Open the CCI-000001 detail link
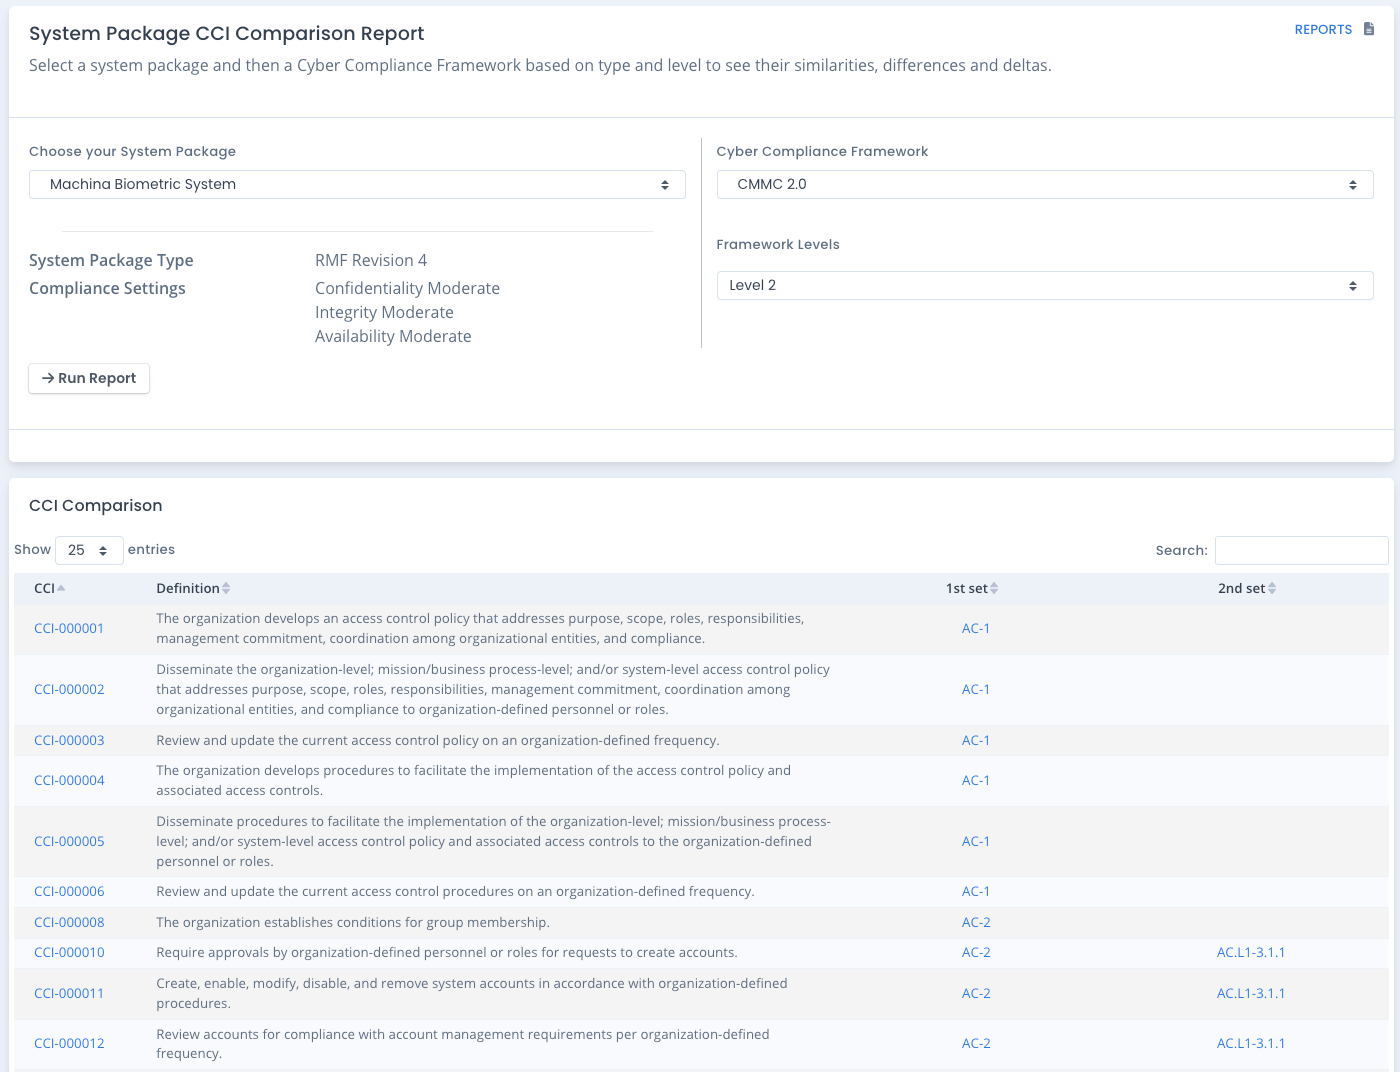 (x=69, y=628)
